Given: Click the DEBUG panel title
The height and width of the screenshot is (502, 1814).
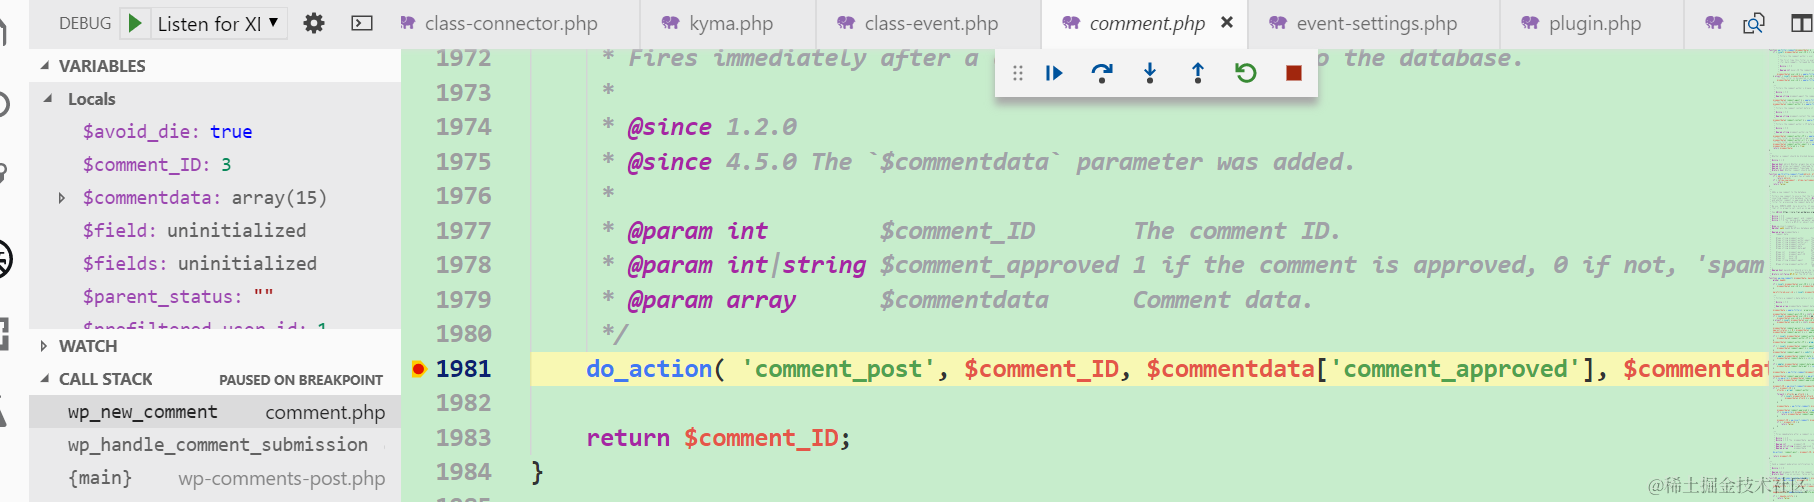Looking at the screenshot, I should point(85,23).
